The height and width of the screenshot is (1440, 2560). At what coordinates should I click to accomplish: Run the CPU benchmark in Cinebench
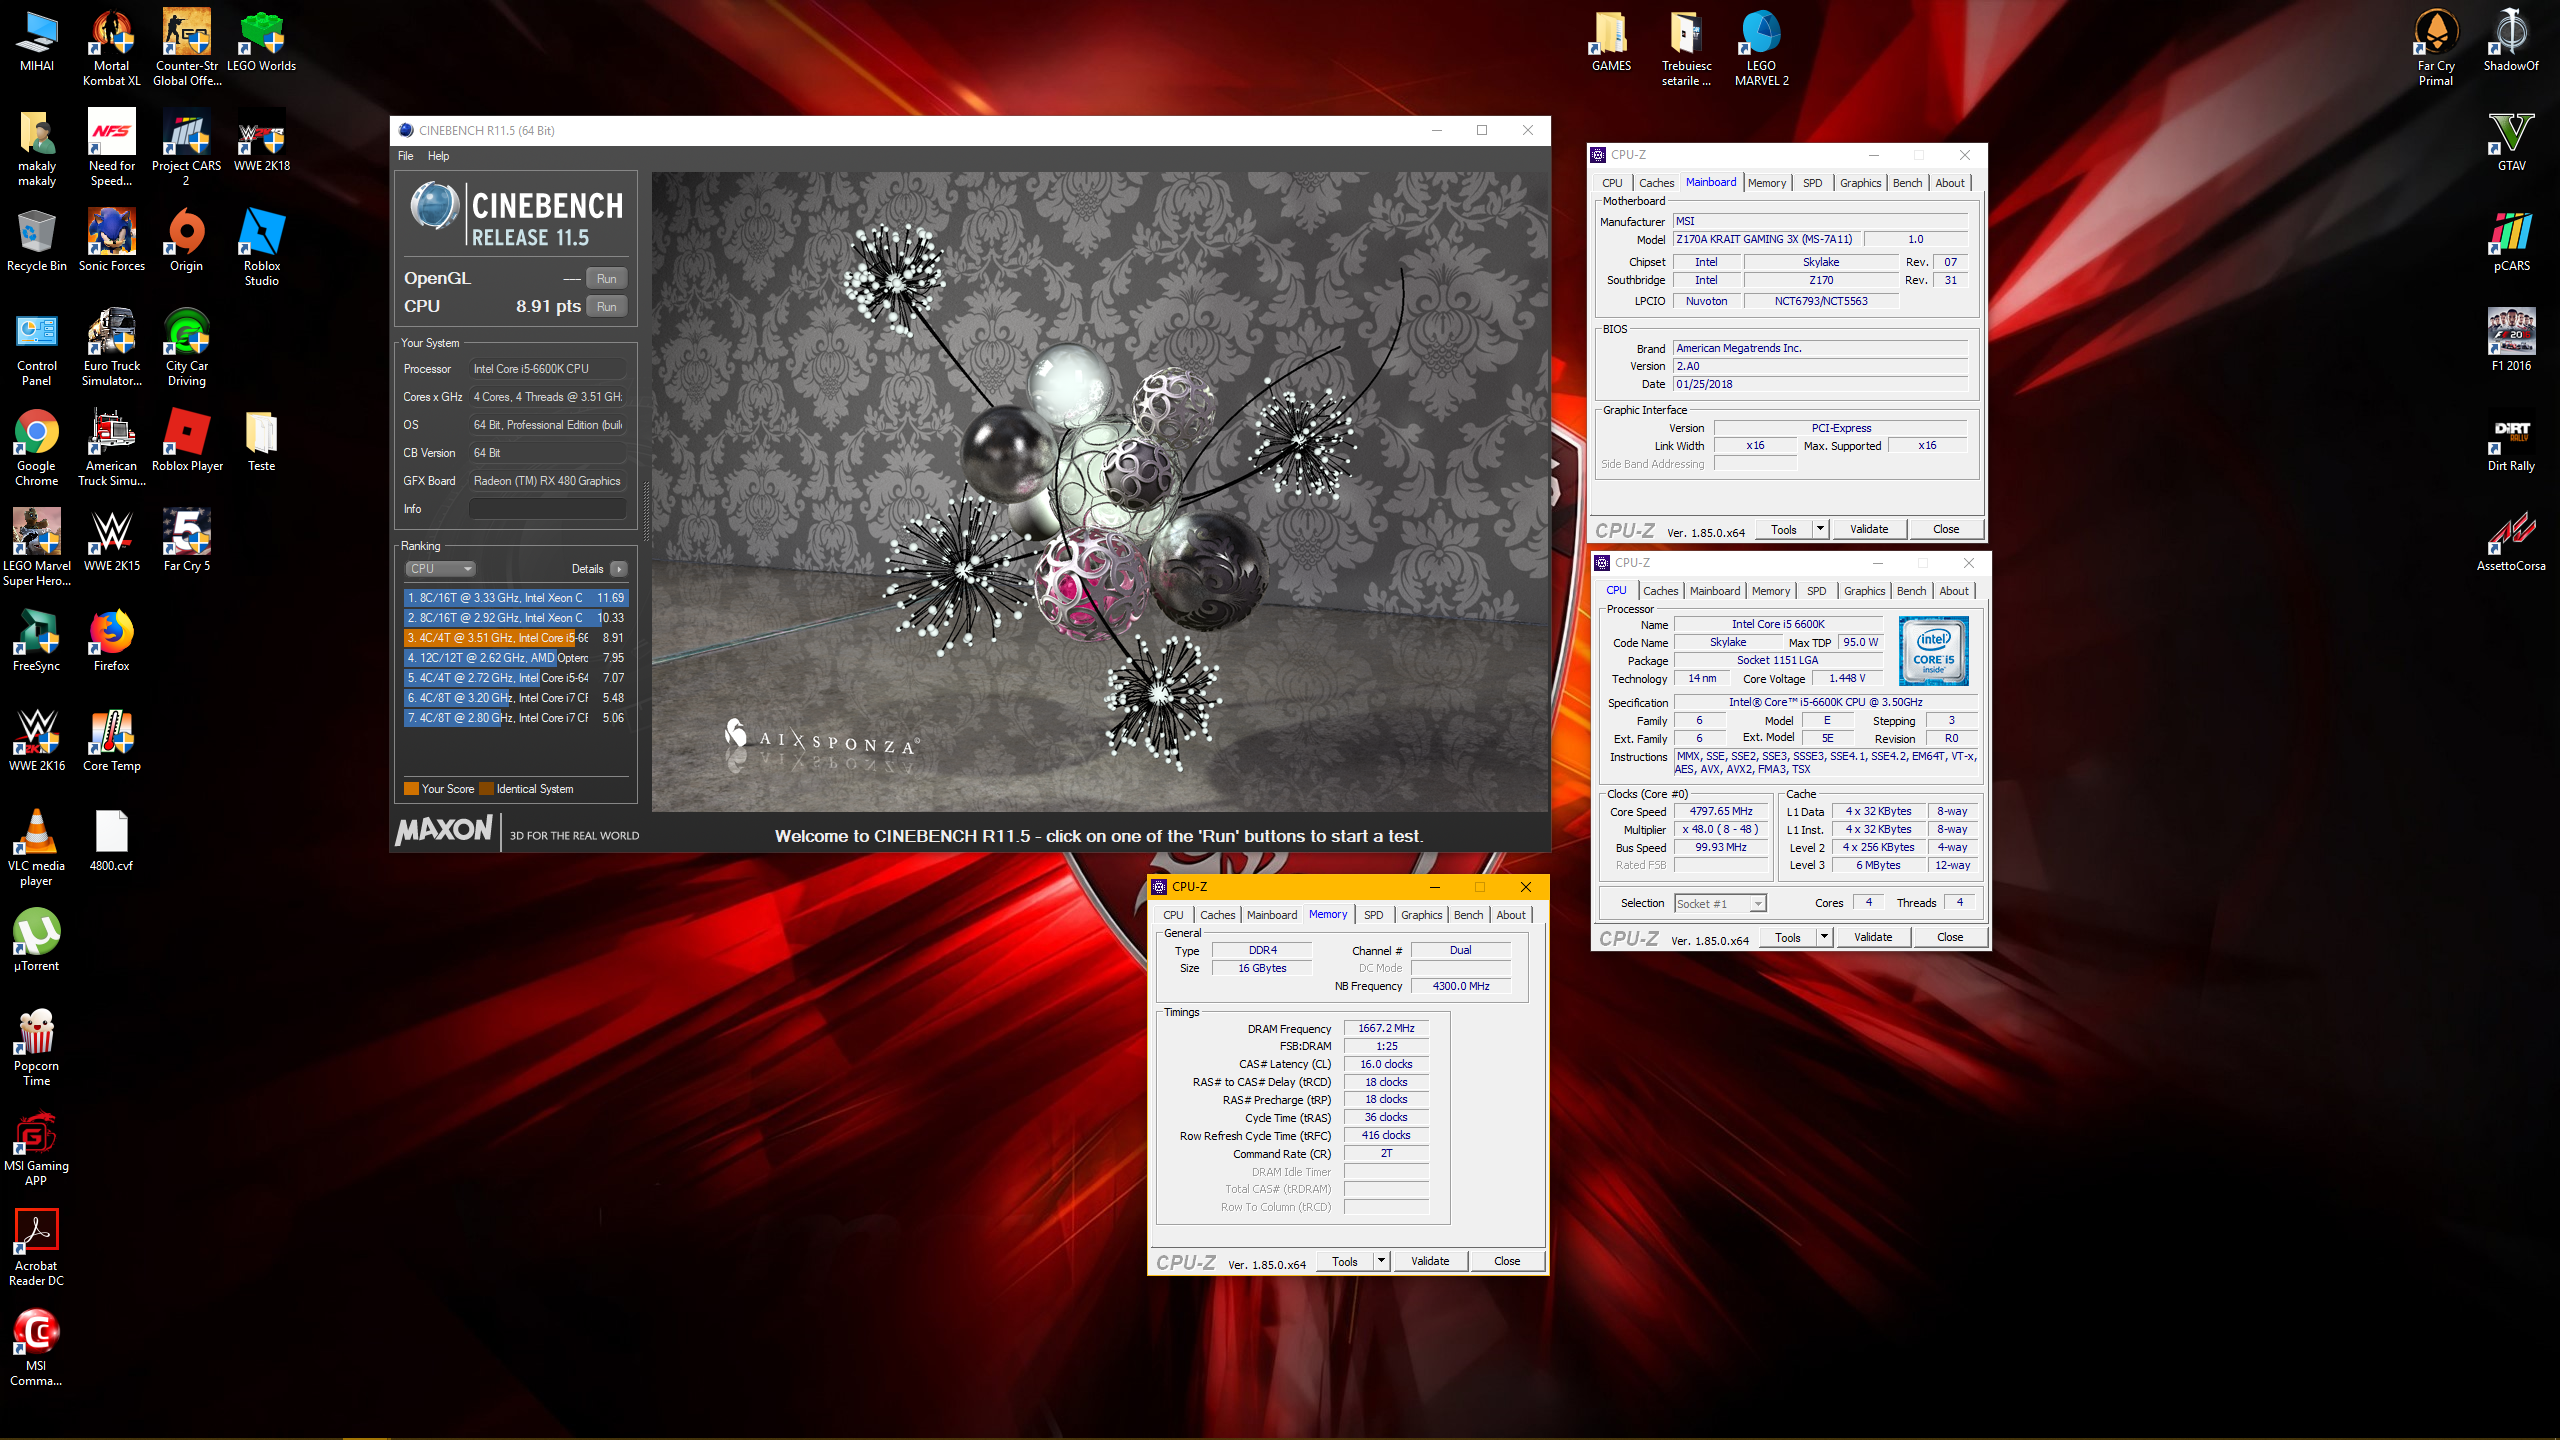tap(606, 307)
